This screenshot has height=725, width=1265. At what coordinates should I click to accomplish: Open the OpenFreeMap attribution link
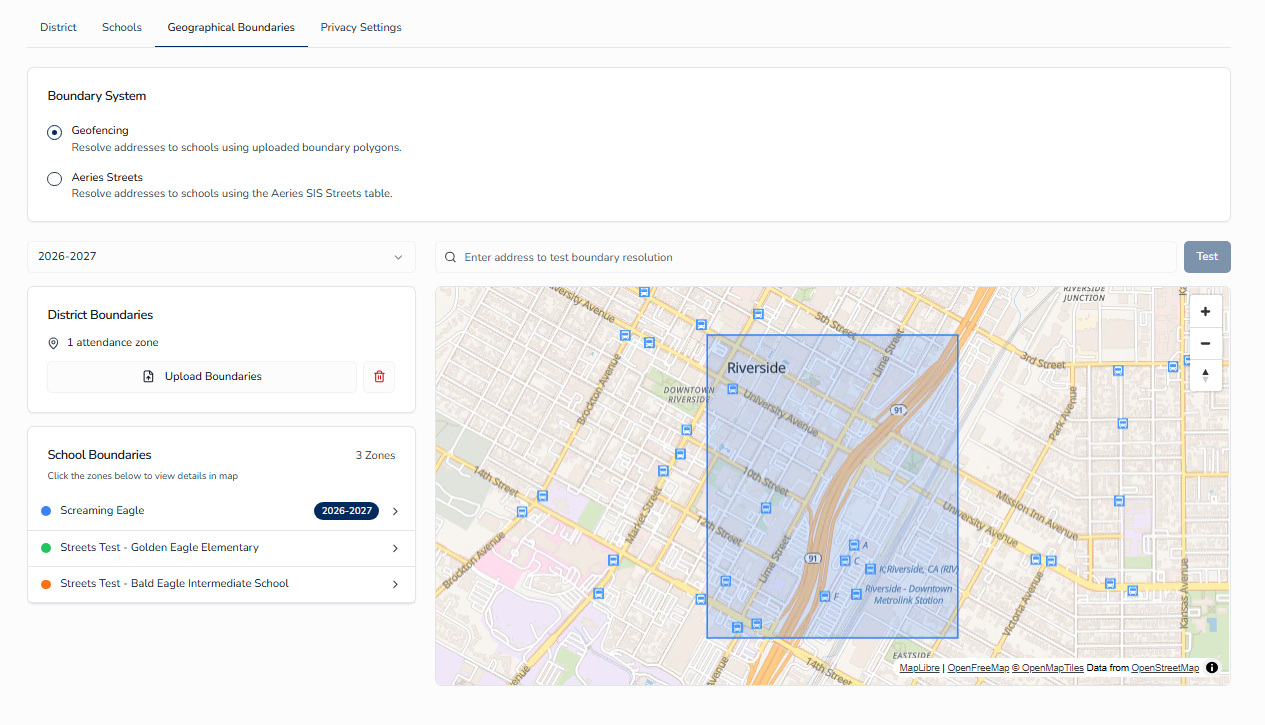(x=977, y=668)
